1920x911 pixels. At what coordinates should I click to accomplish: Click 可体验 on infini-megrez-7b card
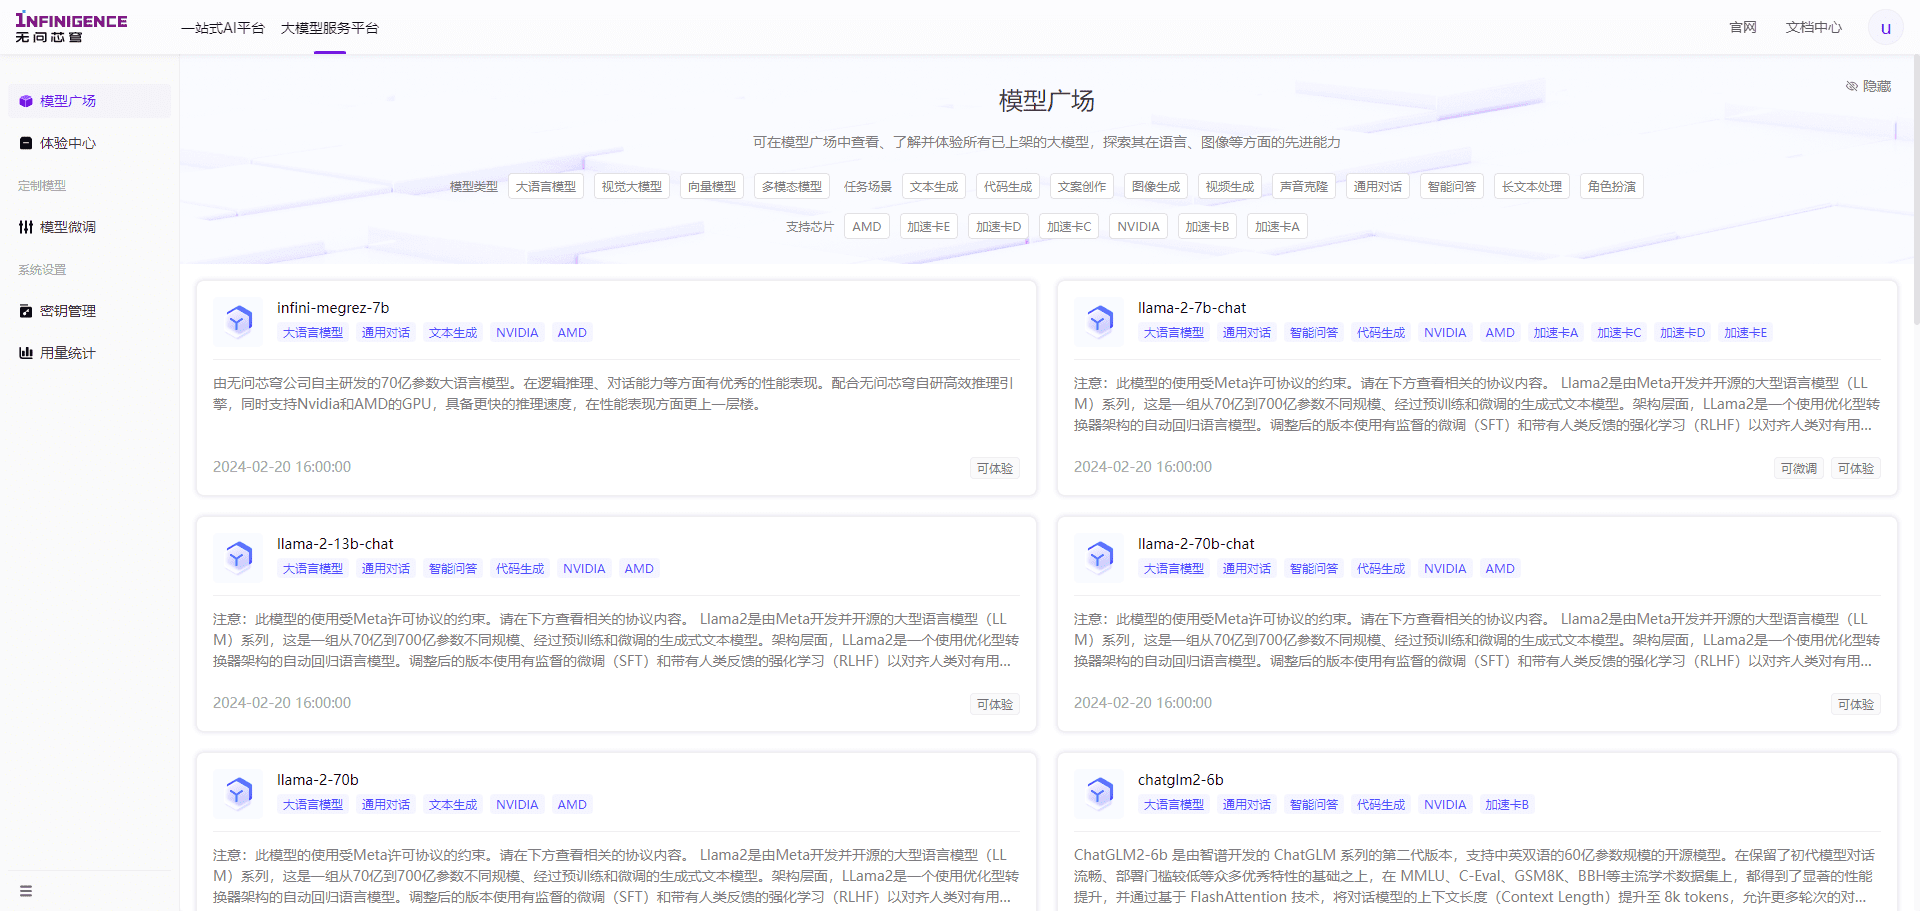tap(994, 468)
